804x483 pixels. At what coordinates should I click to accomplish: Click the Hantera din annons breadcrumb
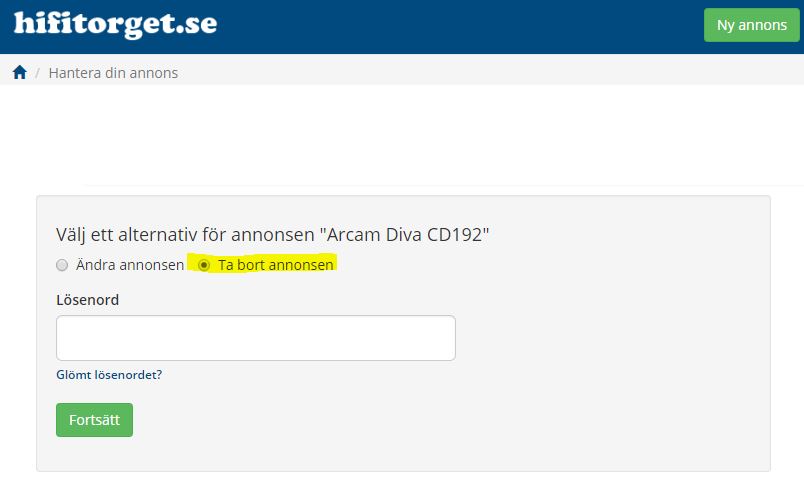113,73
